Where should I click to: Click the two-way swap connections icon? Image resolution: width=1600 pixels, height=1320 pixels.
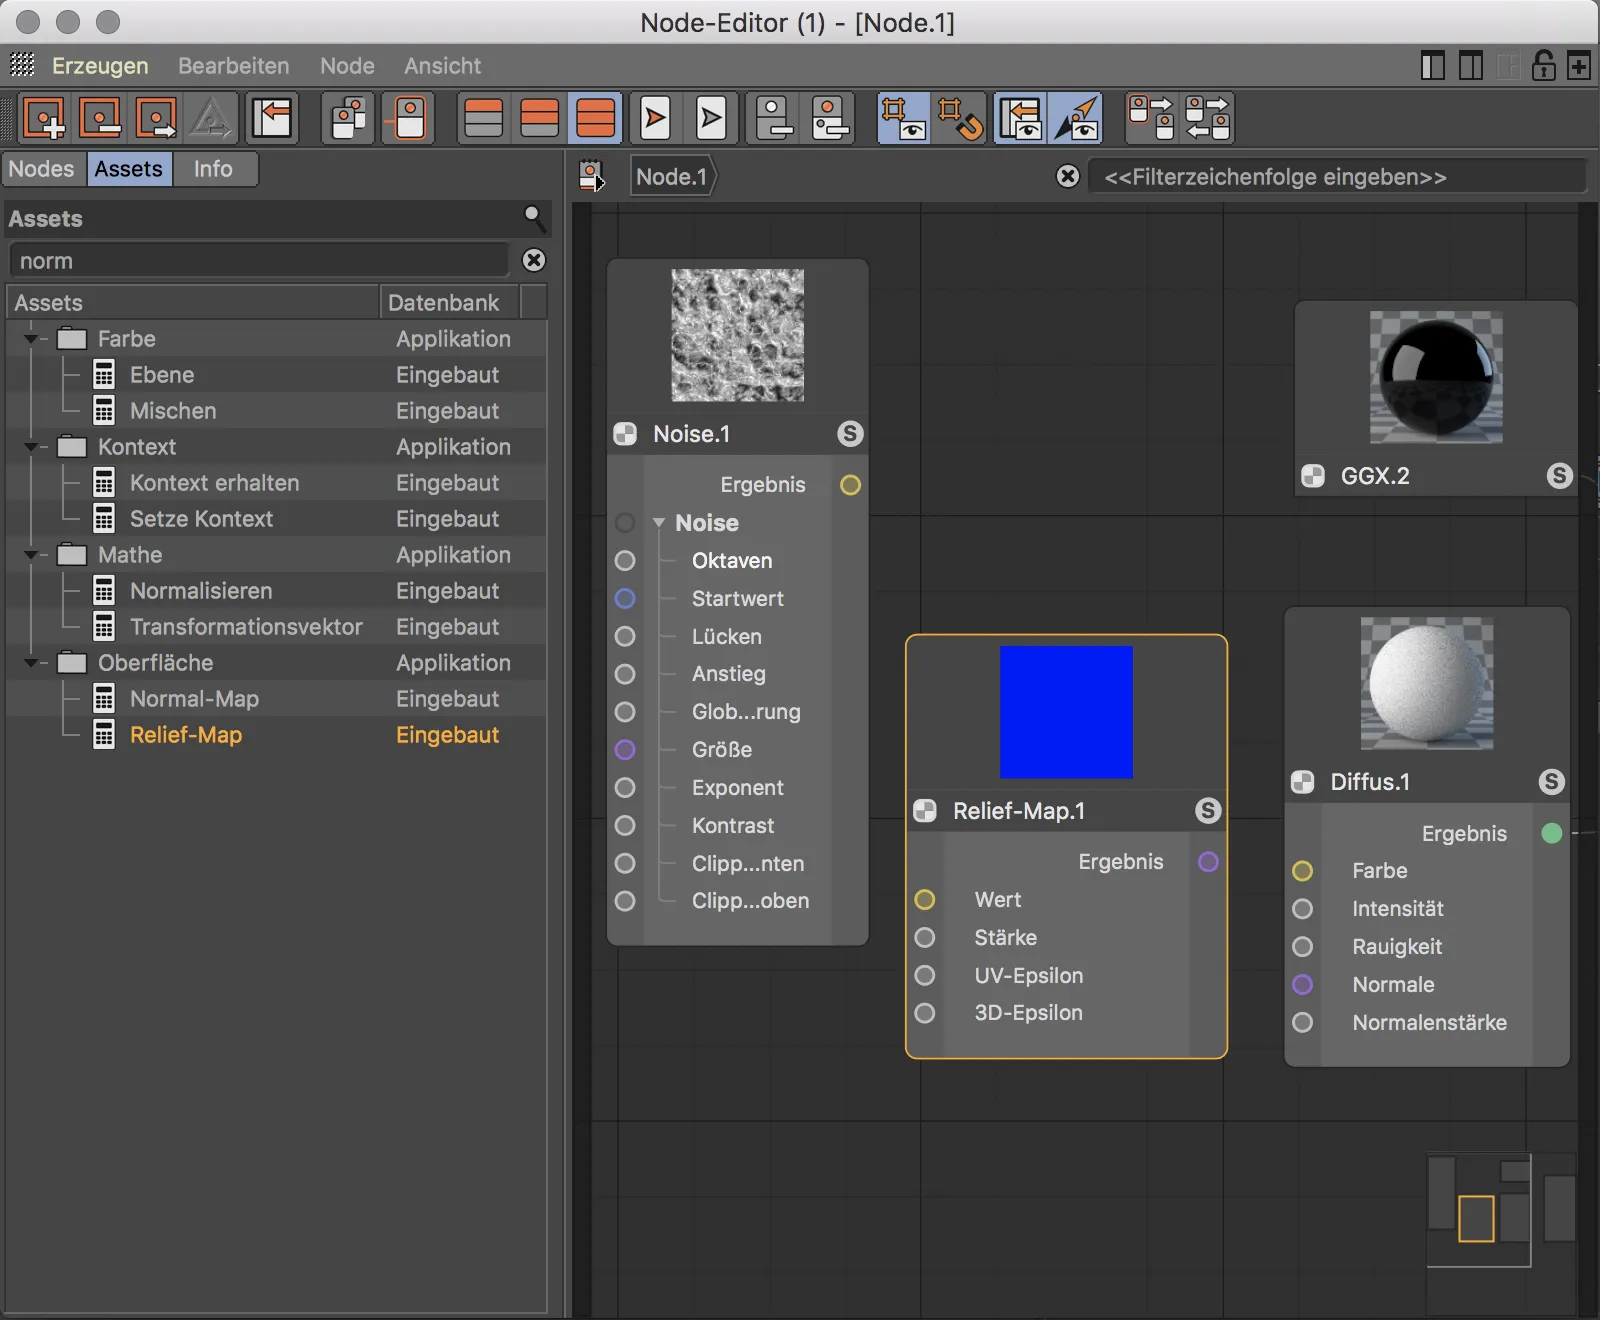point(1207,118)
